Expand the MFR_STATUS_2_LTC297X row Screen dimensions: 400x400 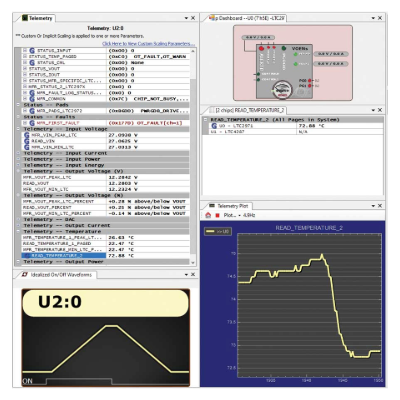pyautogui.click(x=25, y=87)
